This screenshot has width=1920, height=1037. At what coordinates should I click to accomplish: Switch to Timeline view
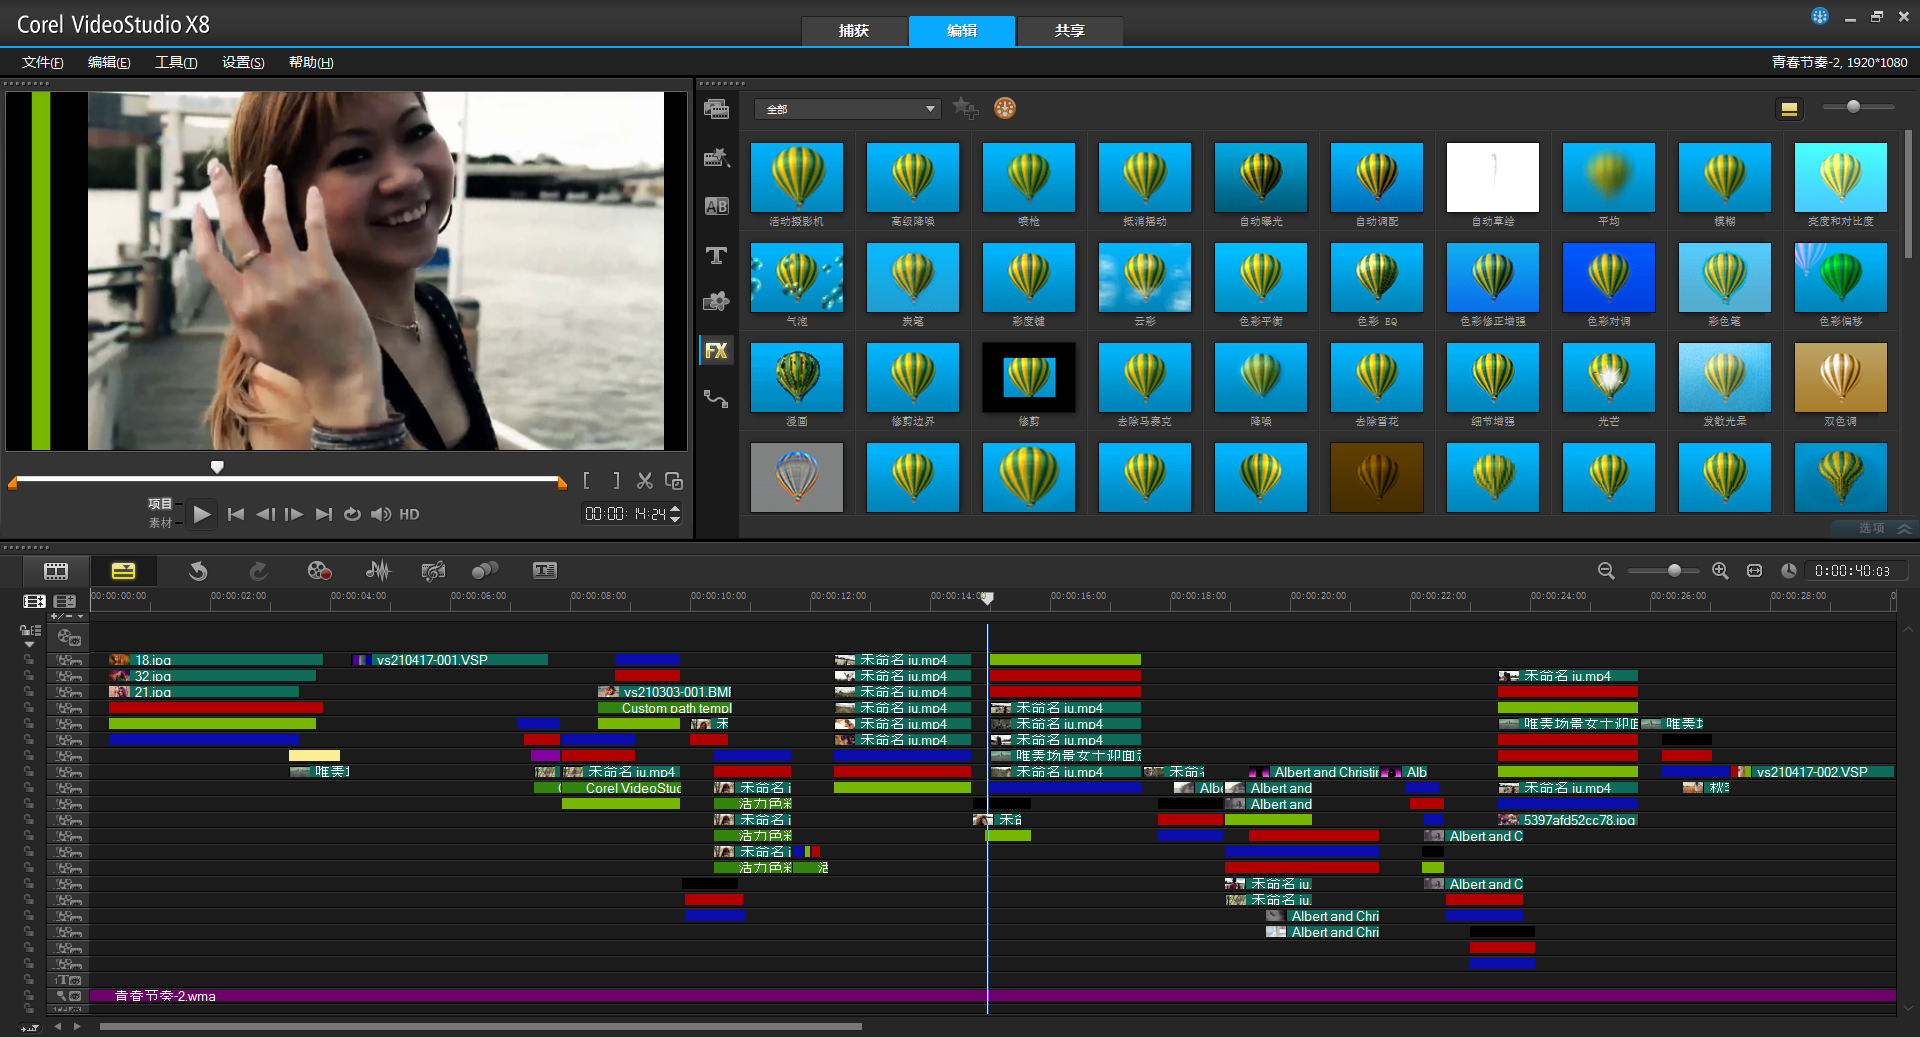pos(123,571)
